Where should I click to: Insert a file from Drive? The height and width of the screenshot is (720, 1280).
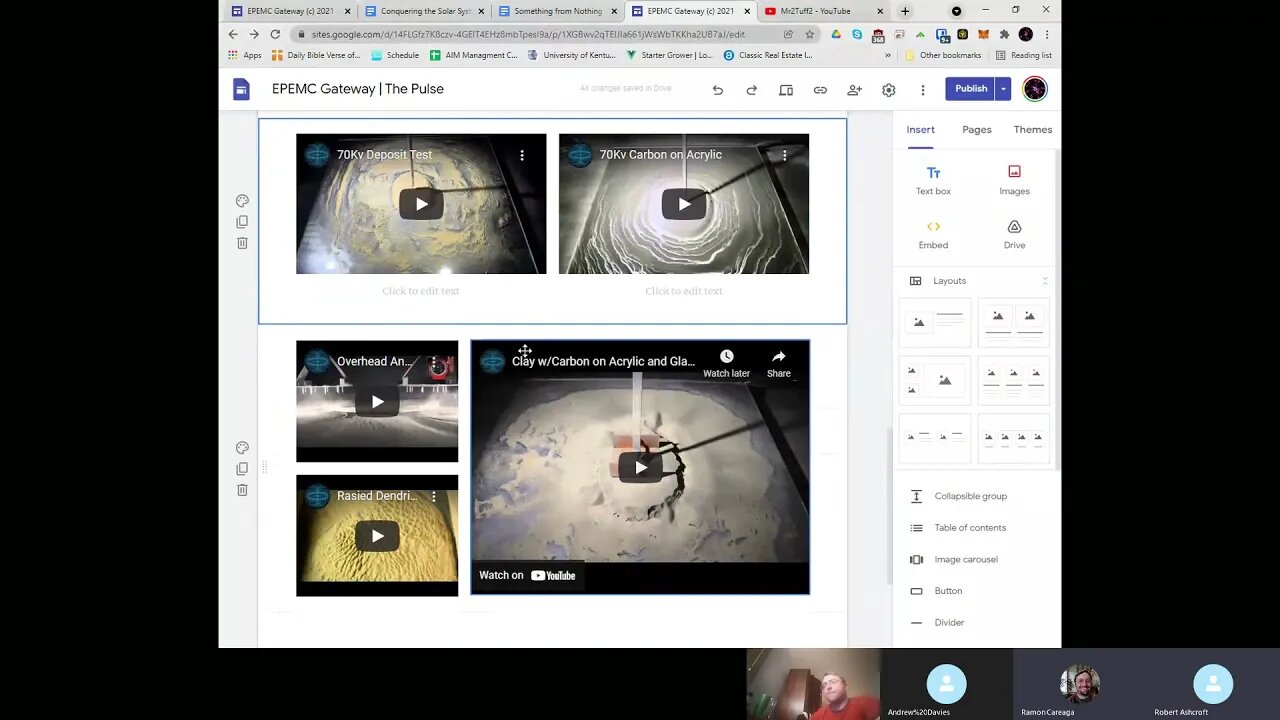point(1014,235)
